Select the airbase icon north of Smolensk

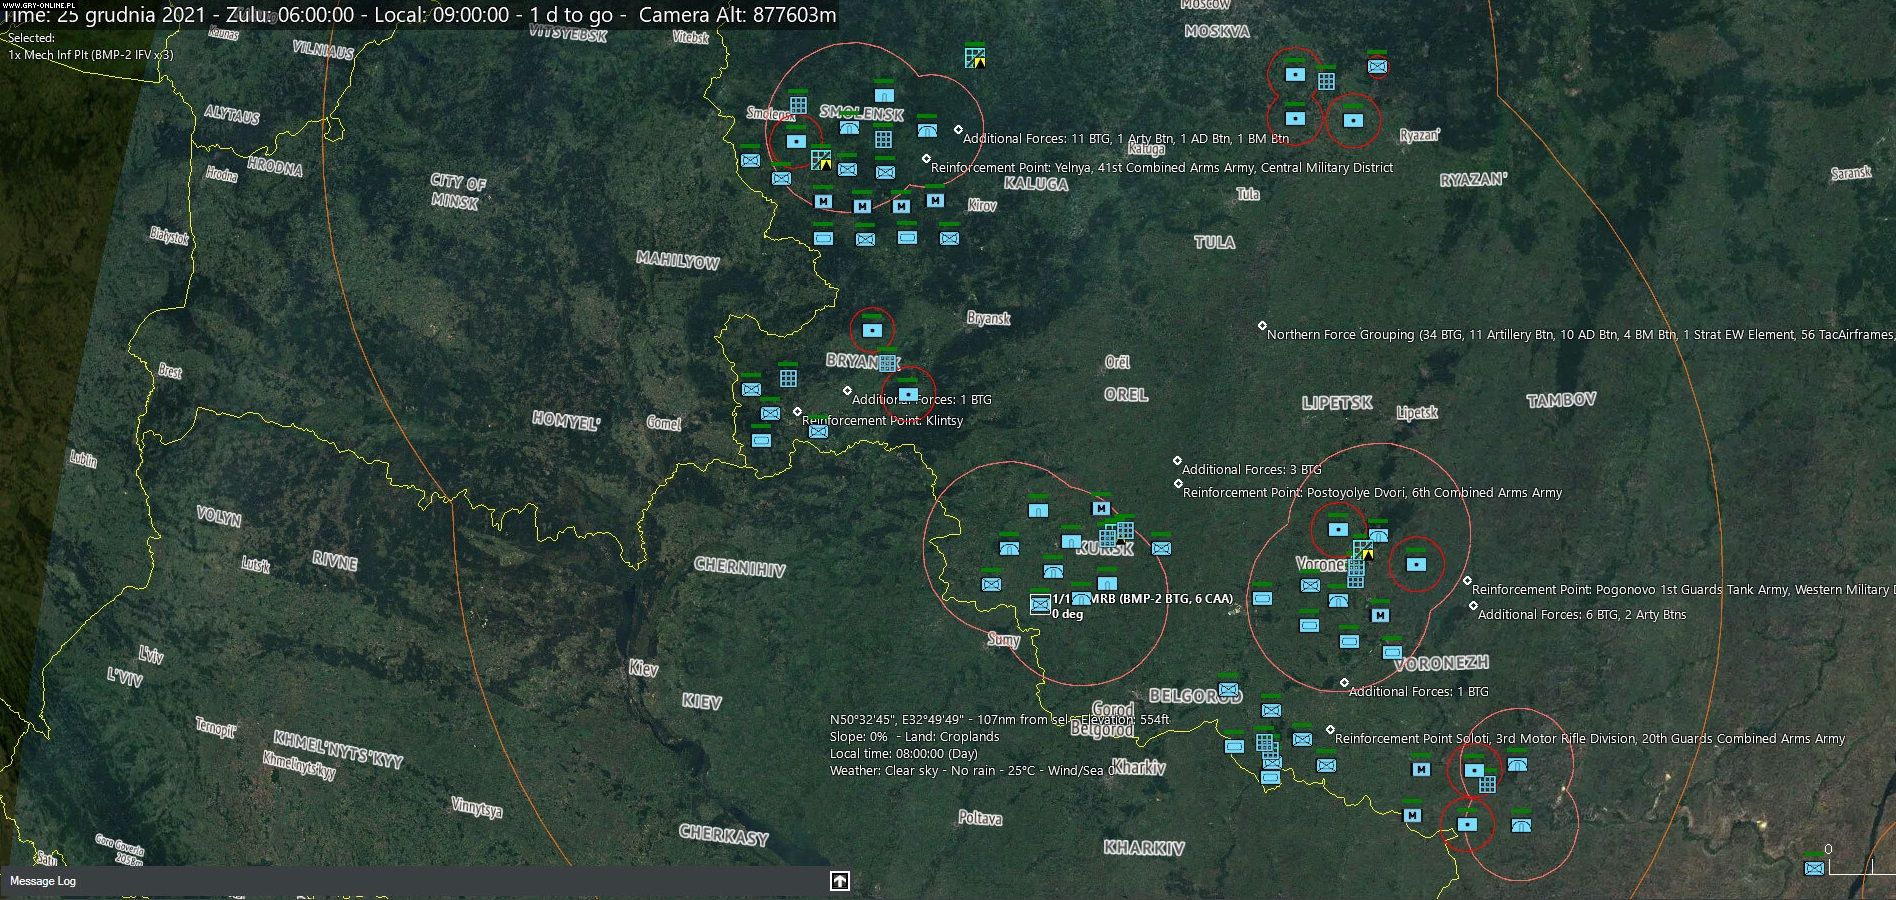[975, 57]
